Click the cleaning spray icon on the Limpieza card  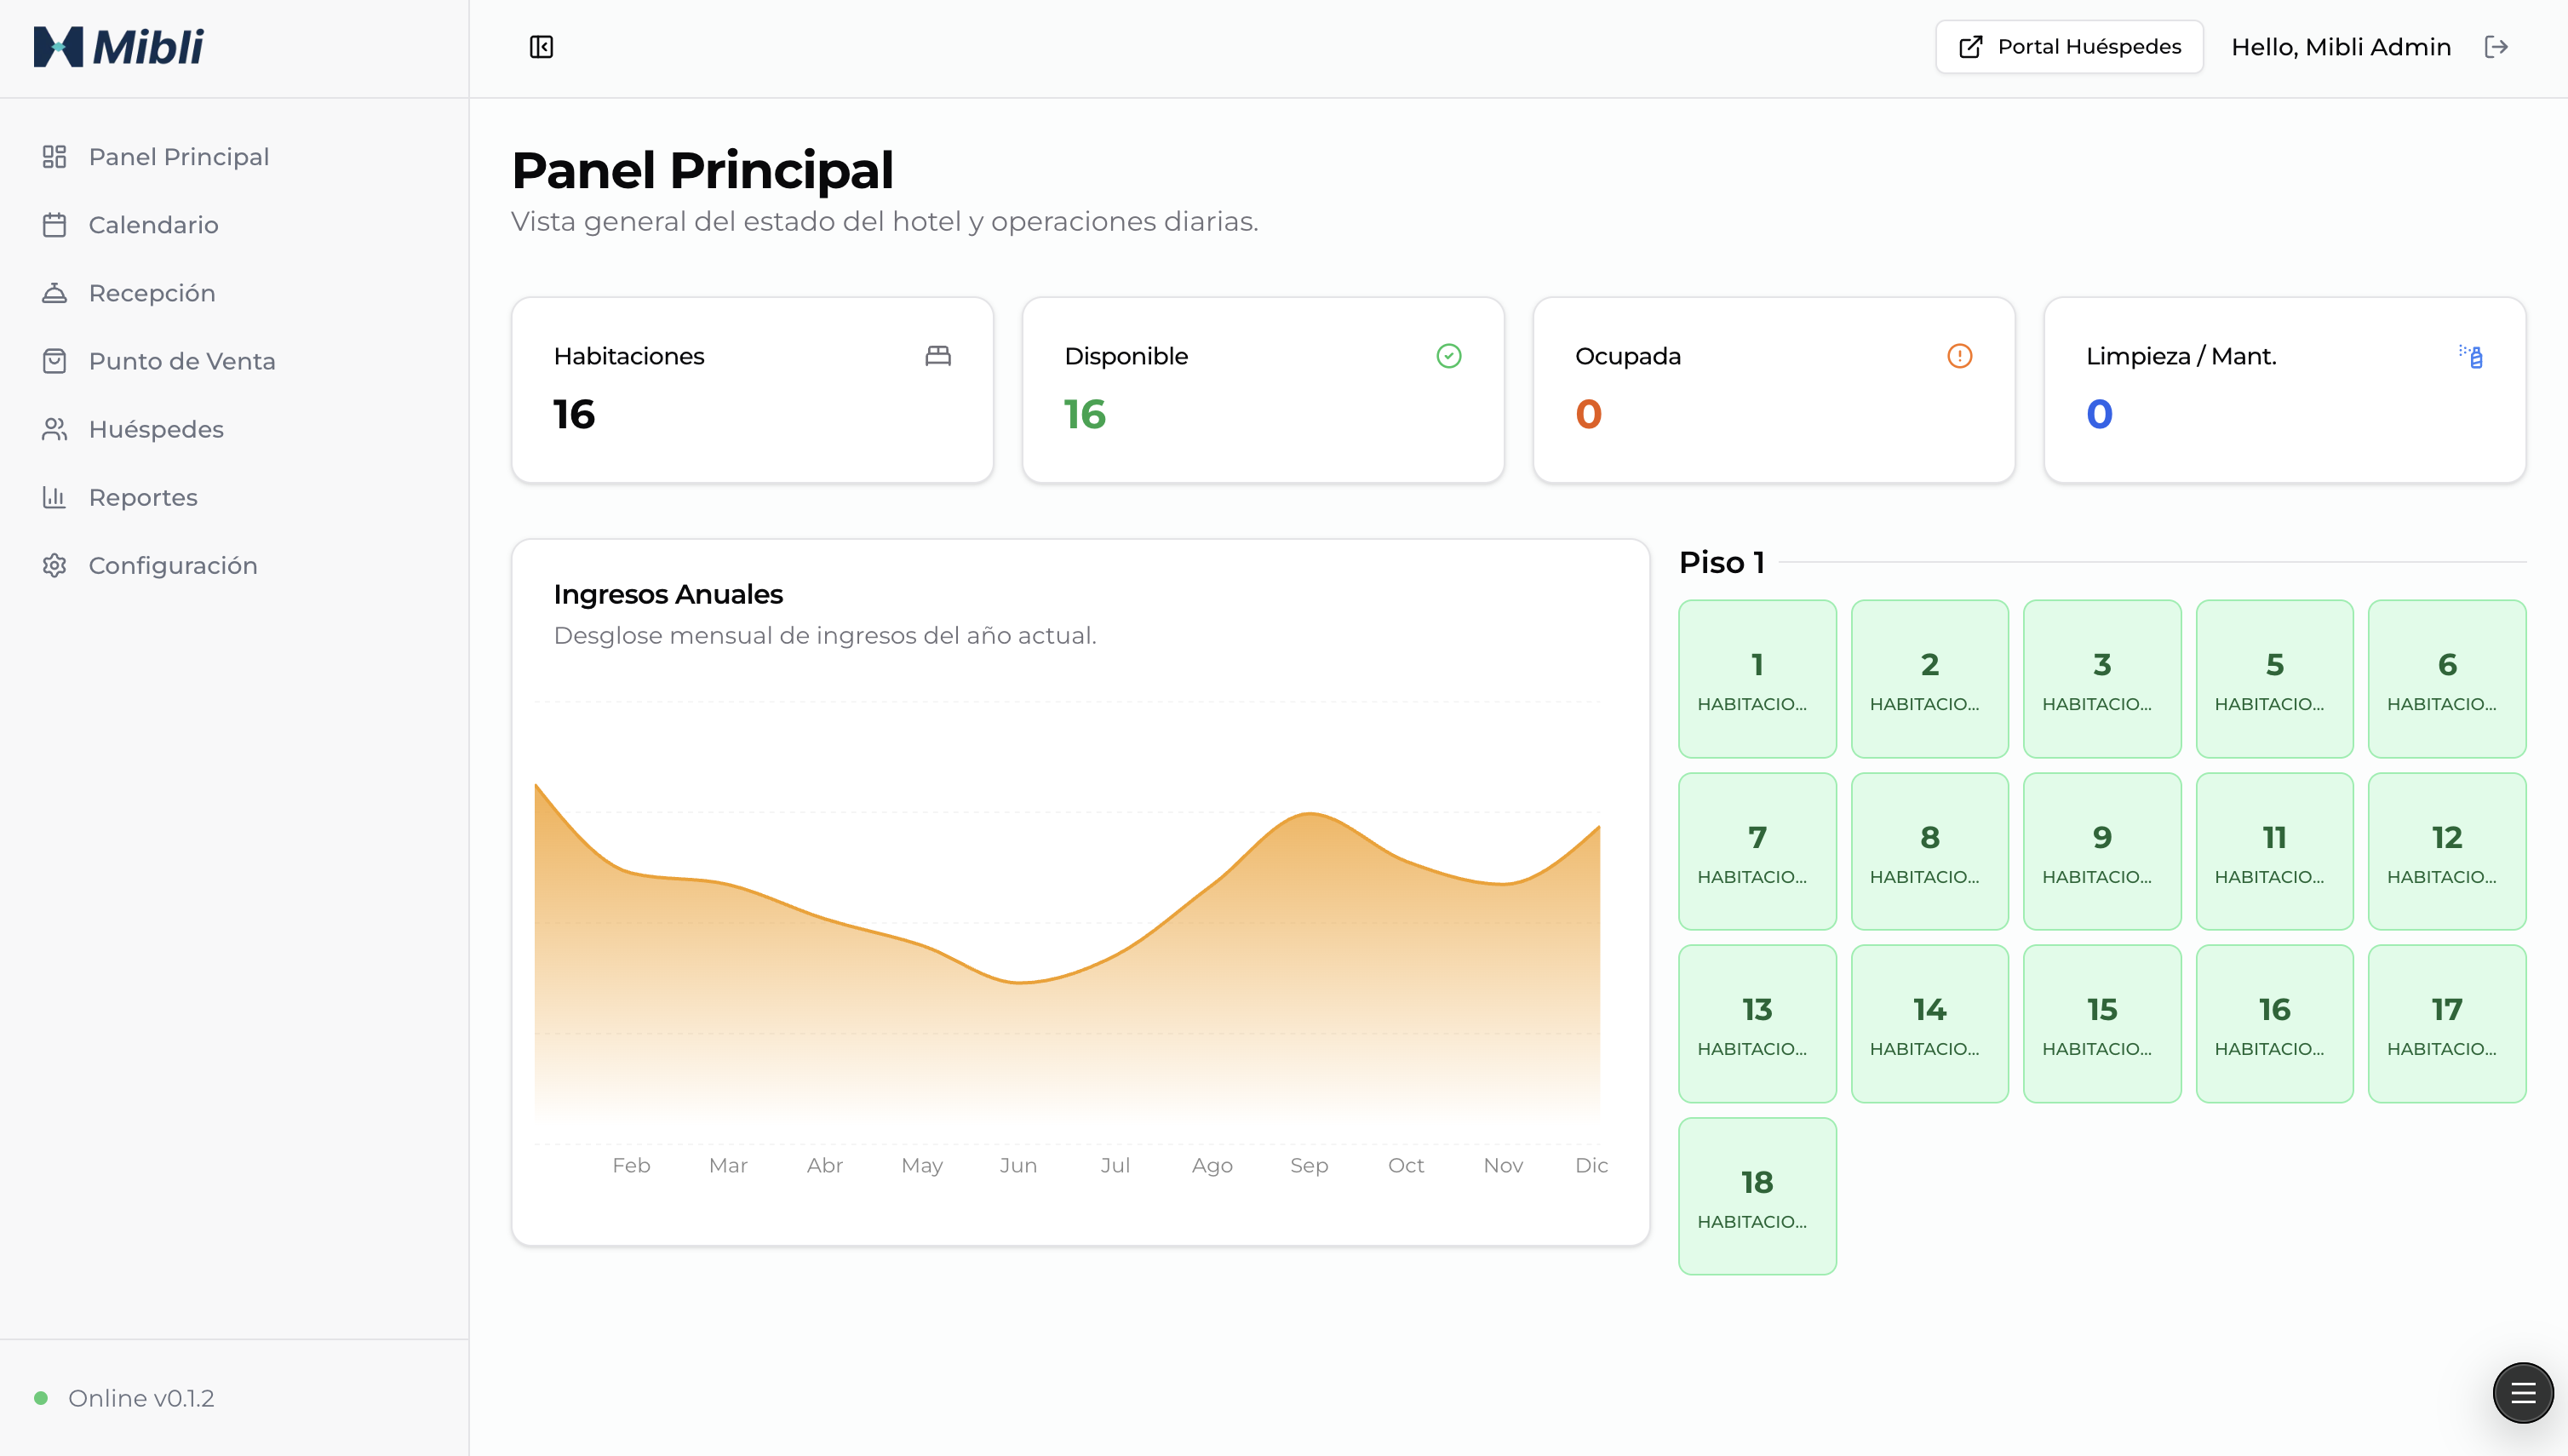[x=2470, y=356]
